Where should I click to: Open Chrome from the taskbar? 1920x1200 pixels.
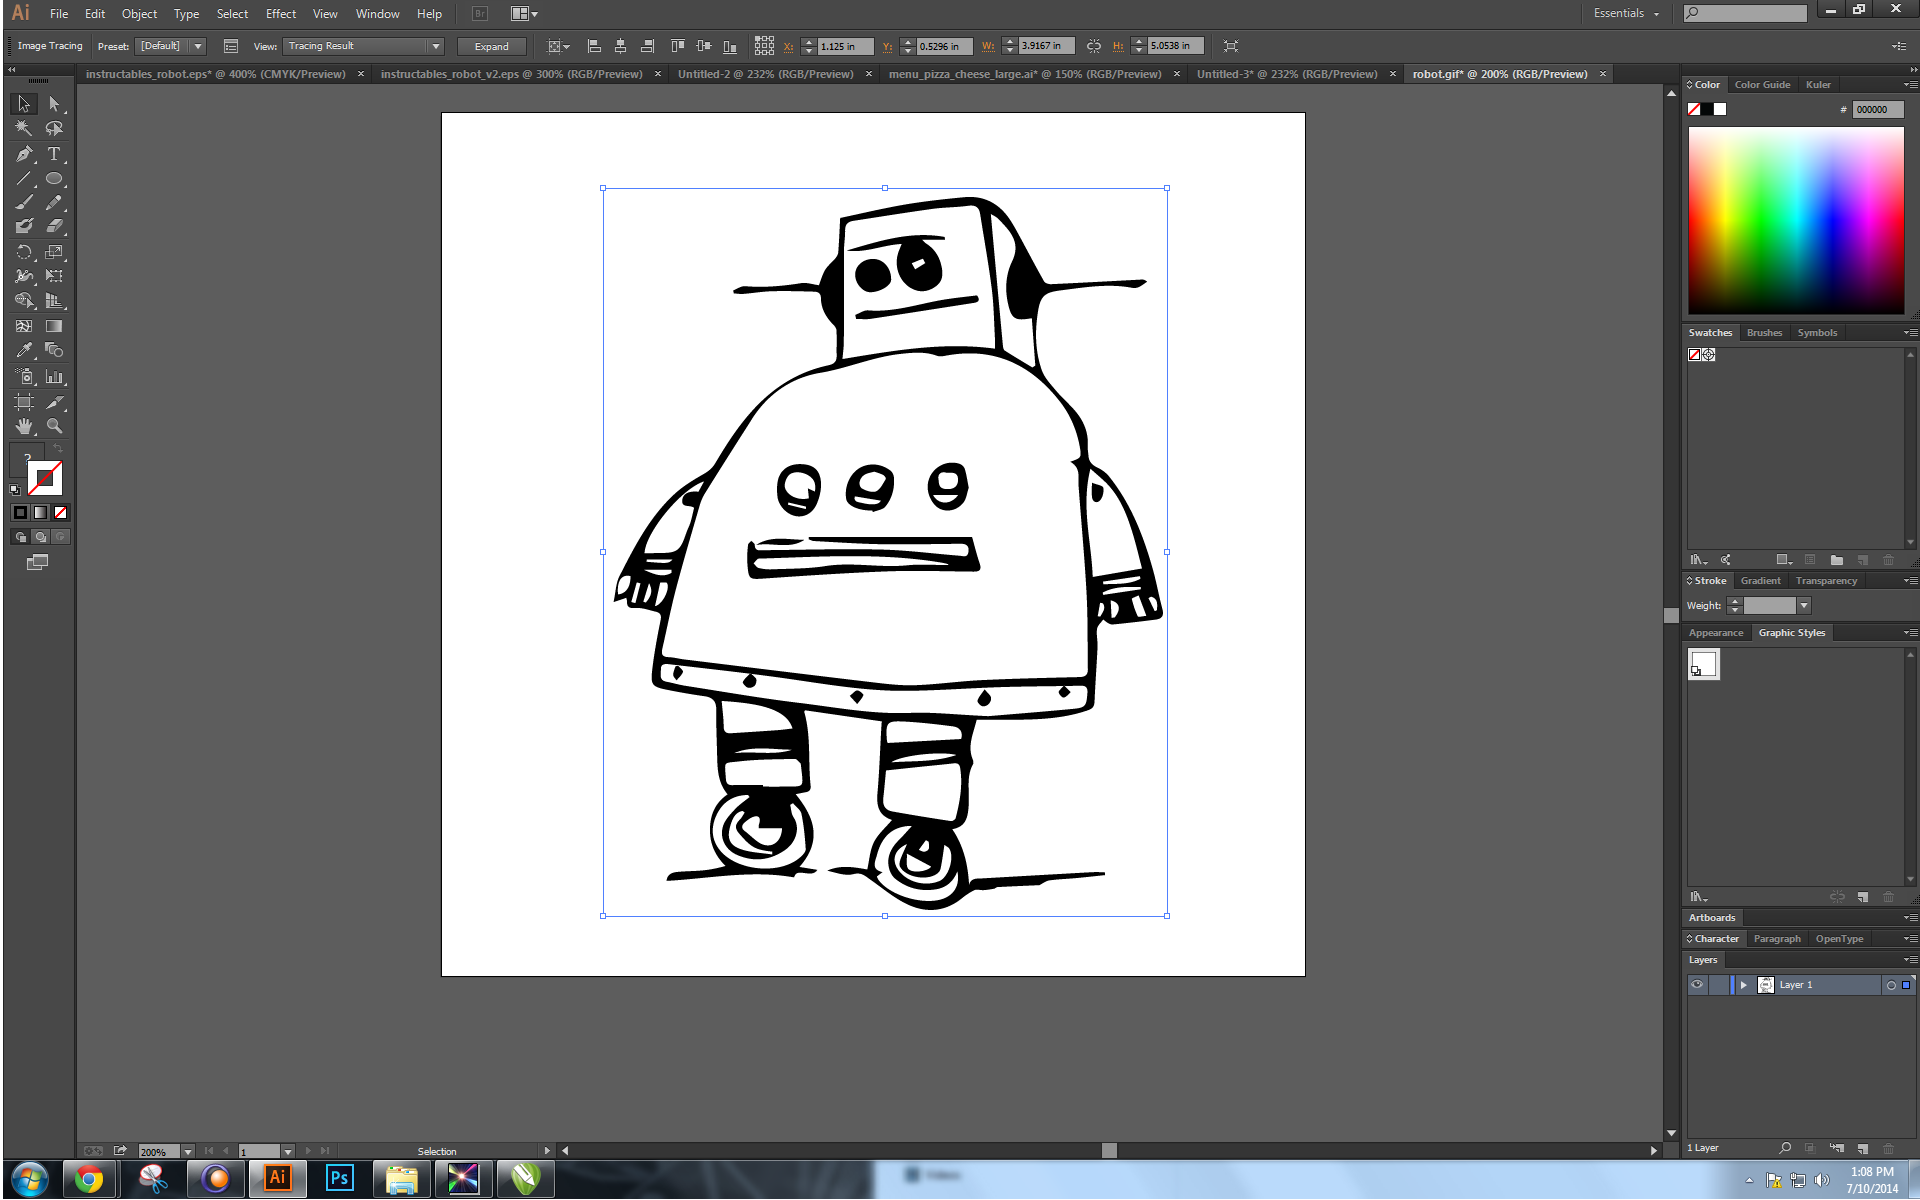pyautogui.click(x=89, y=1179)
